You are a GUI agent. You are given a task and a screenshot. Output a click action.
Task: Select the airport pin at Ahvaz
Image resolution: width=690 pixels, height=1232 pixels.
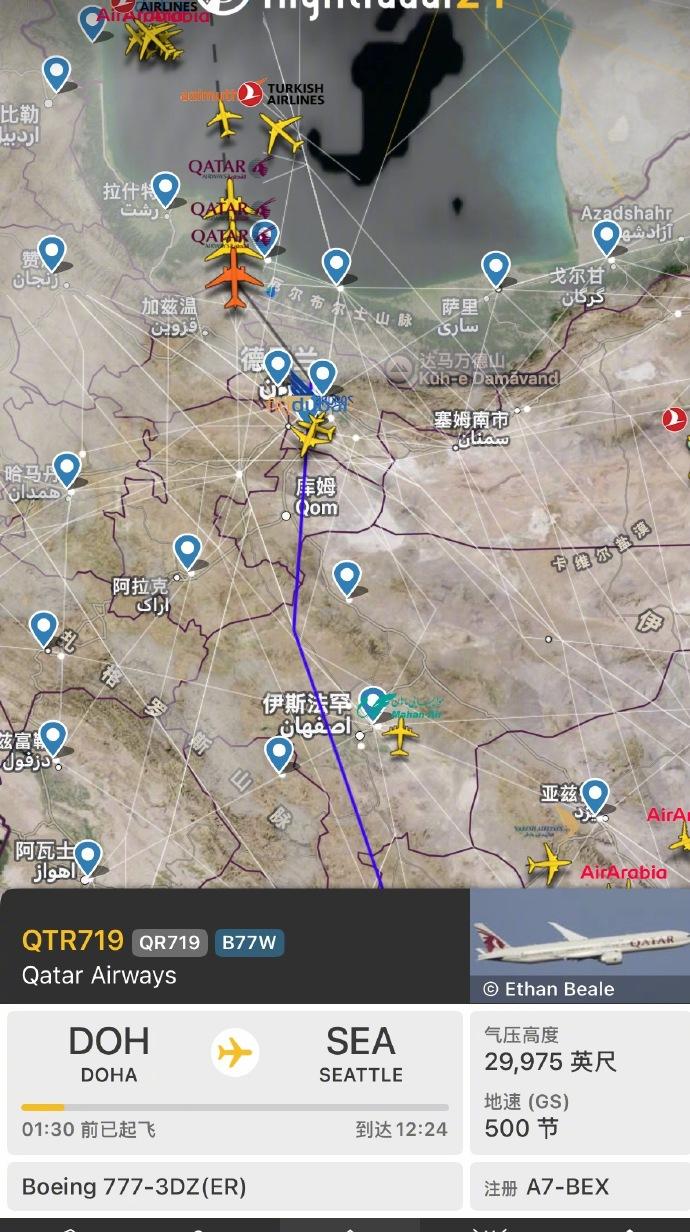[x=88, y=857]
